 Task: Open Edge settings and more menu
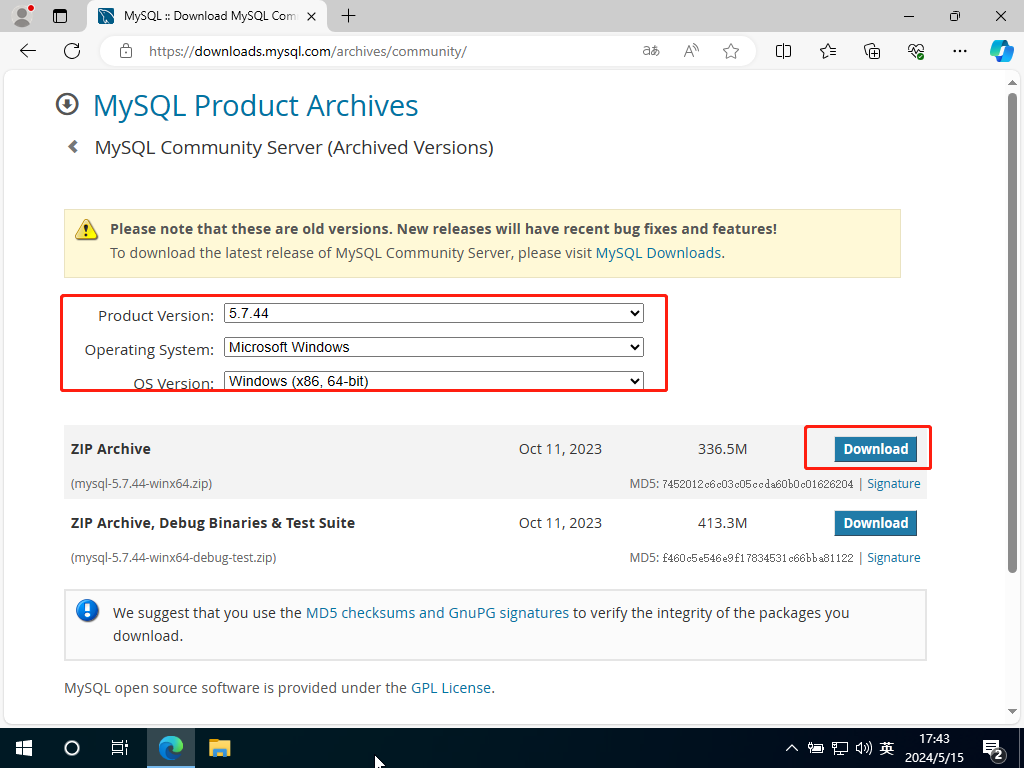[960, 51]
